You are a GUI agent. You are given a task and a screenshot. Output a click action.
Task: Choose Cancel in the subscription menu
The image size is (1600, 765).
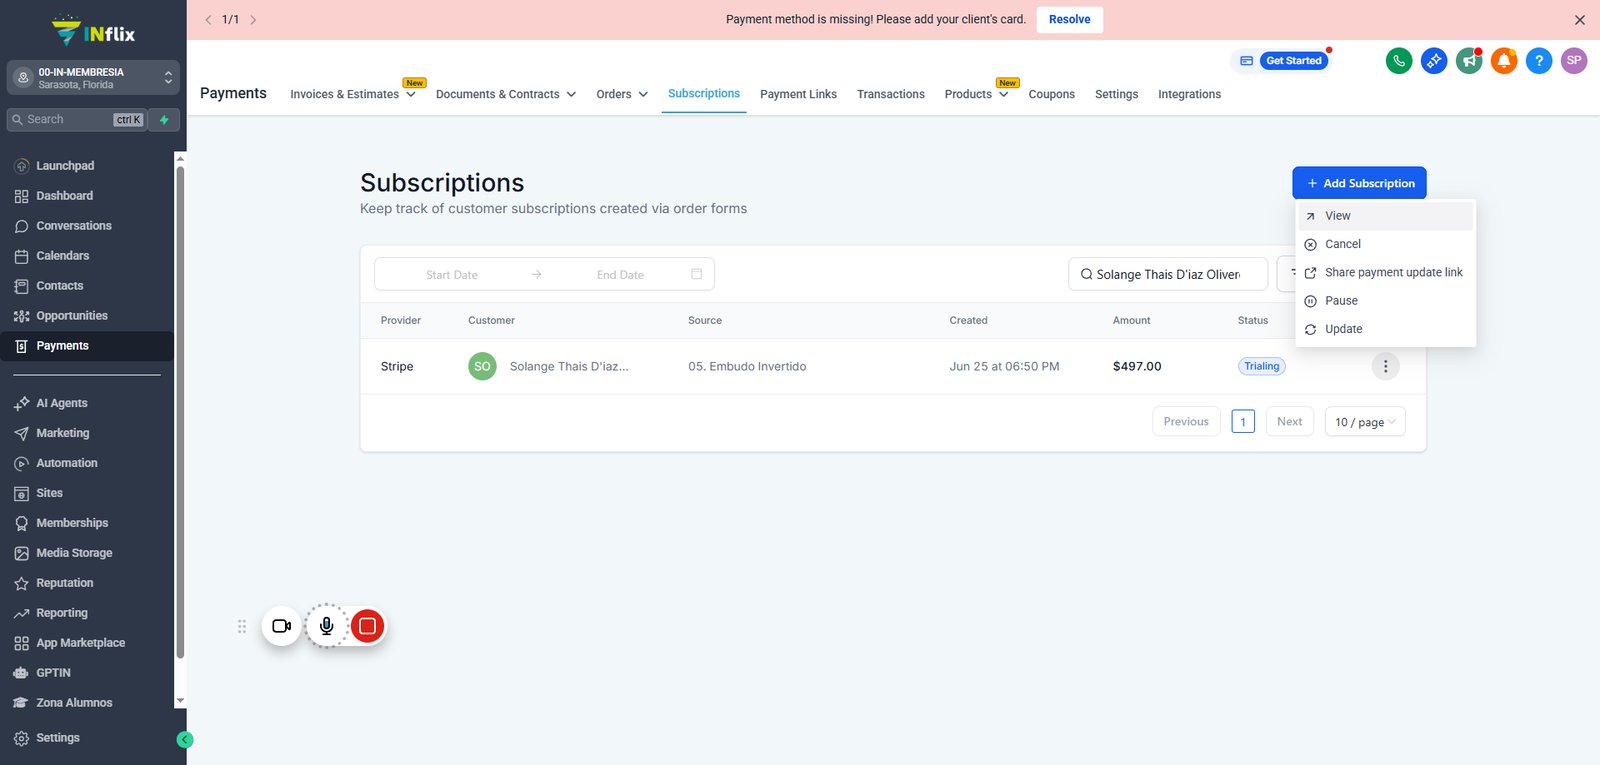pyautogui.click(x=1386, y=244)
